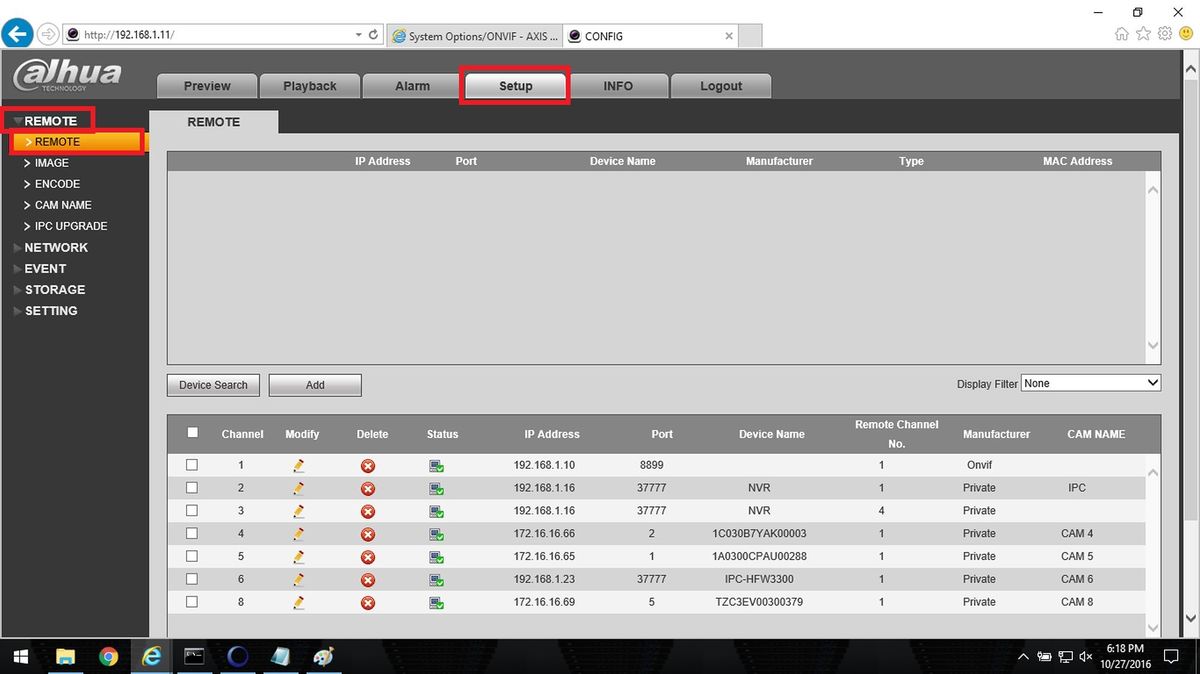This screenshot has height=674, width=1200.
Task: Expand the STORAGE menu group
Action: coord(55,289)
